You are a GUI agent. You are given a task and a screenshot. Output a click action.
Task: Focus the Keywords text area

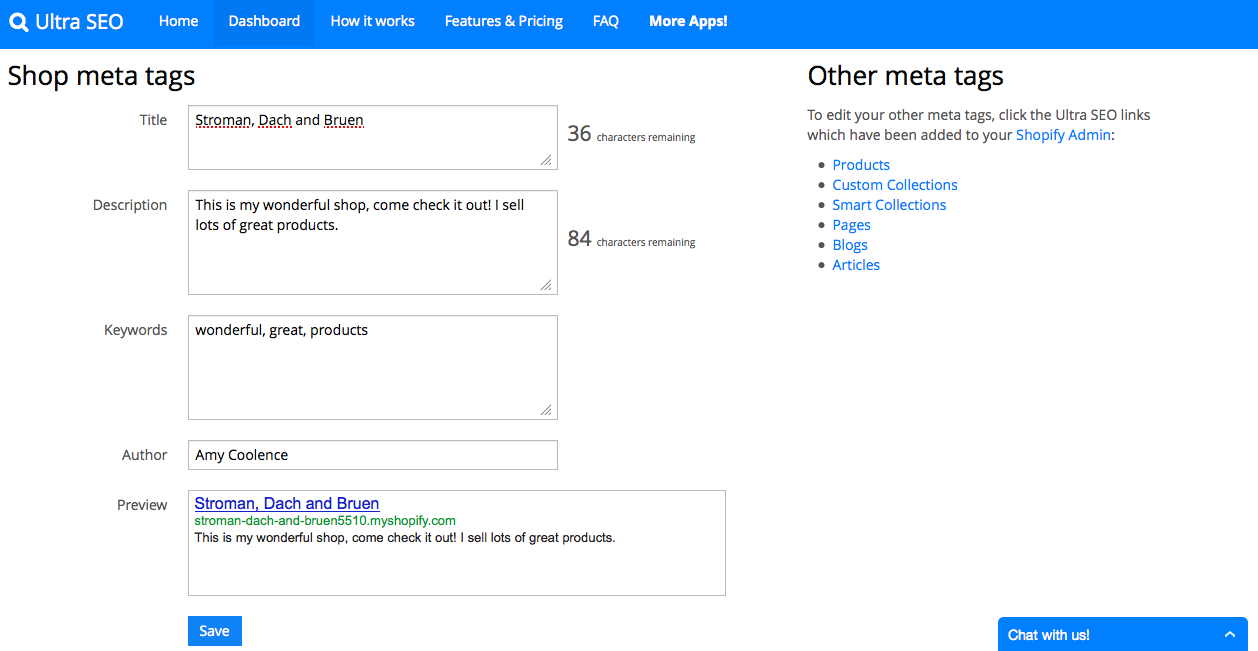point(373,368)
